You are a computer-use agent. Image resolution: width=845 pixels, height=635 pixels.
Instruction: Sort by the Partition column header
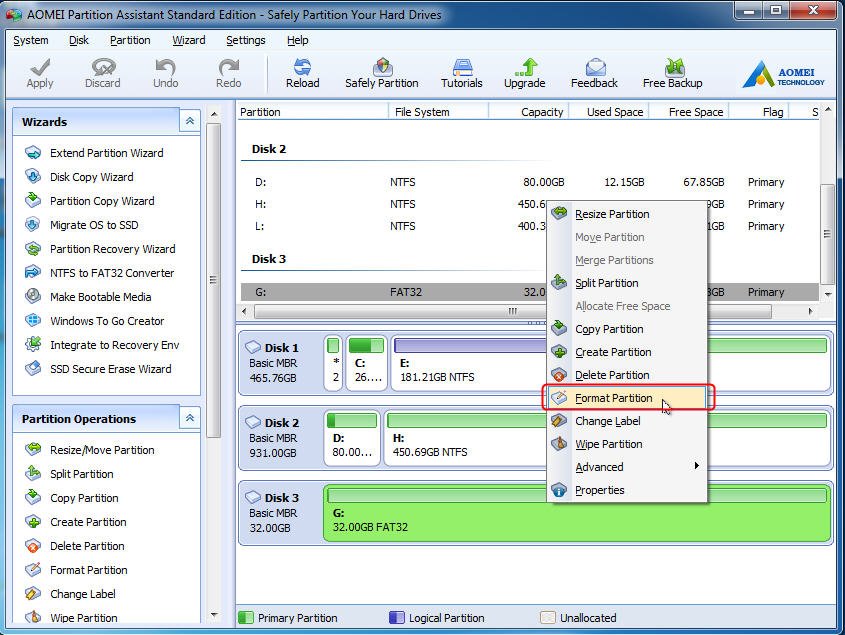point(313,112)
